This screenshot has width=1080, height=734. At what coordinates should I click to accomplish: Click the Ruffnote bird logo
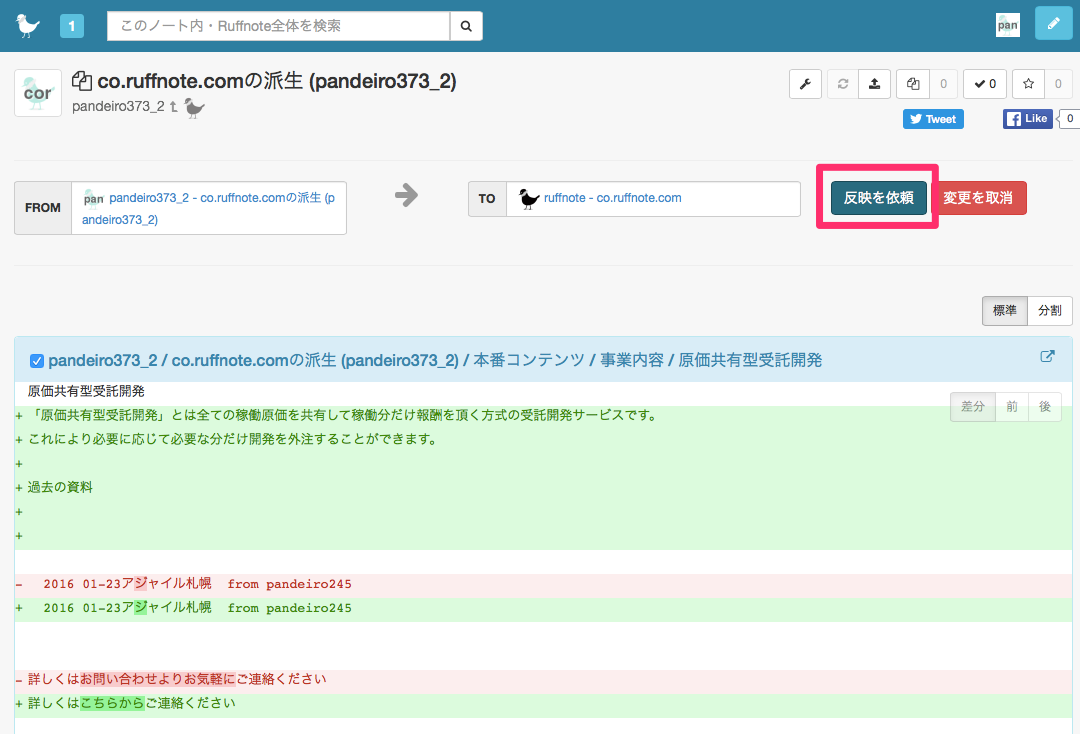[27, 25]
